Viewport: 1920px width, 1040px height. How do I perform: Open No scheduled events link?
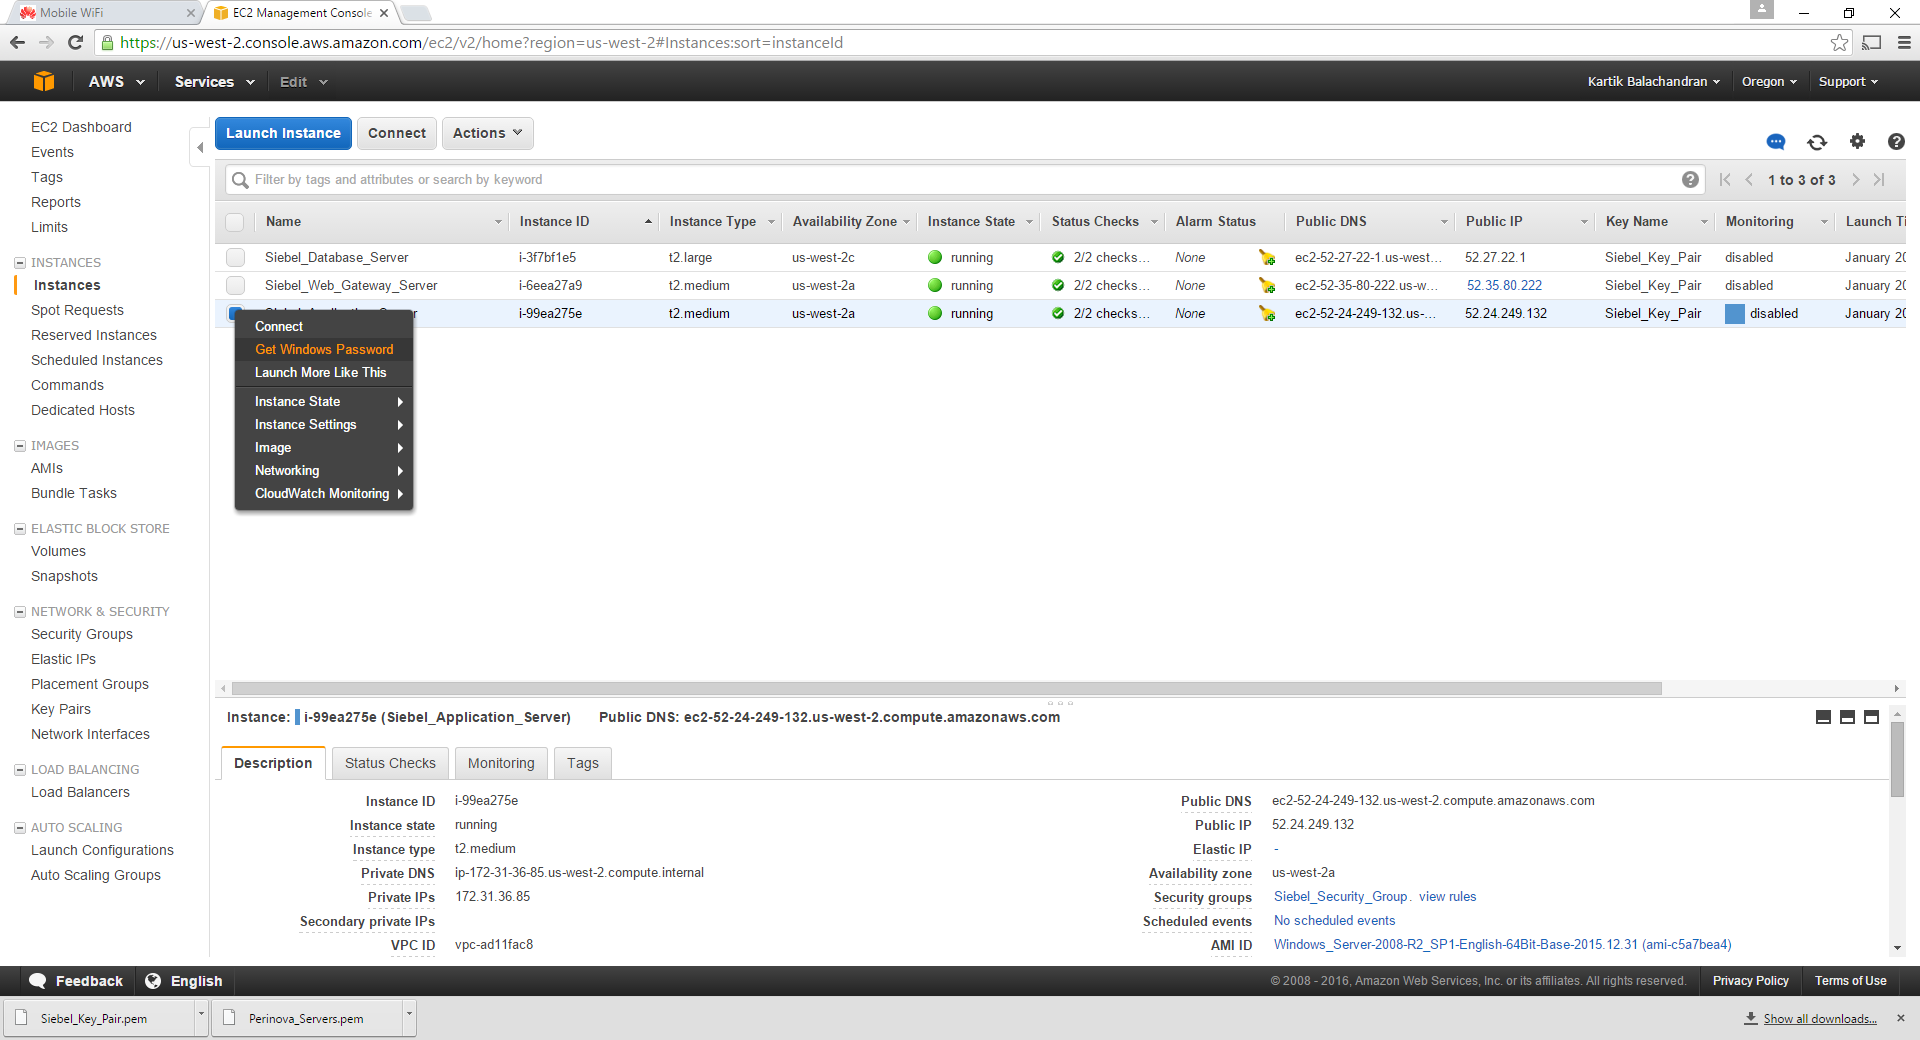point(1334,921)
